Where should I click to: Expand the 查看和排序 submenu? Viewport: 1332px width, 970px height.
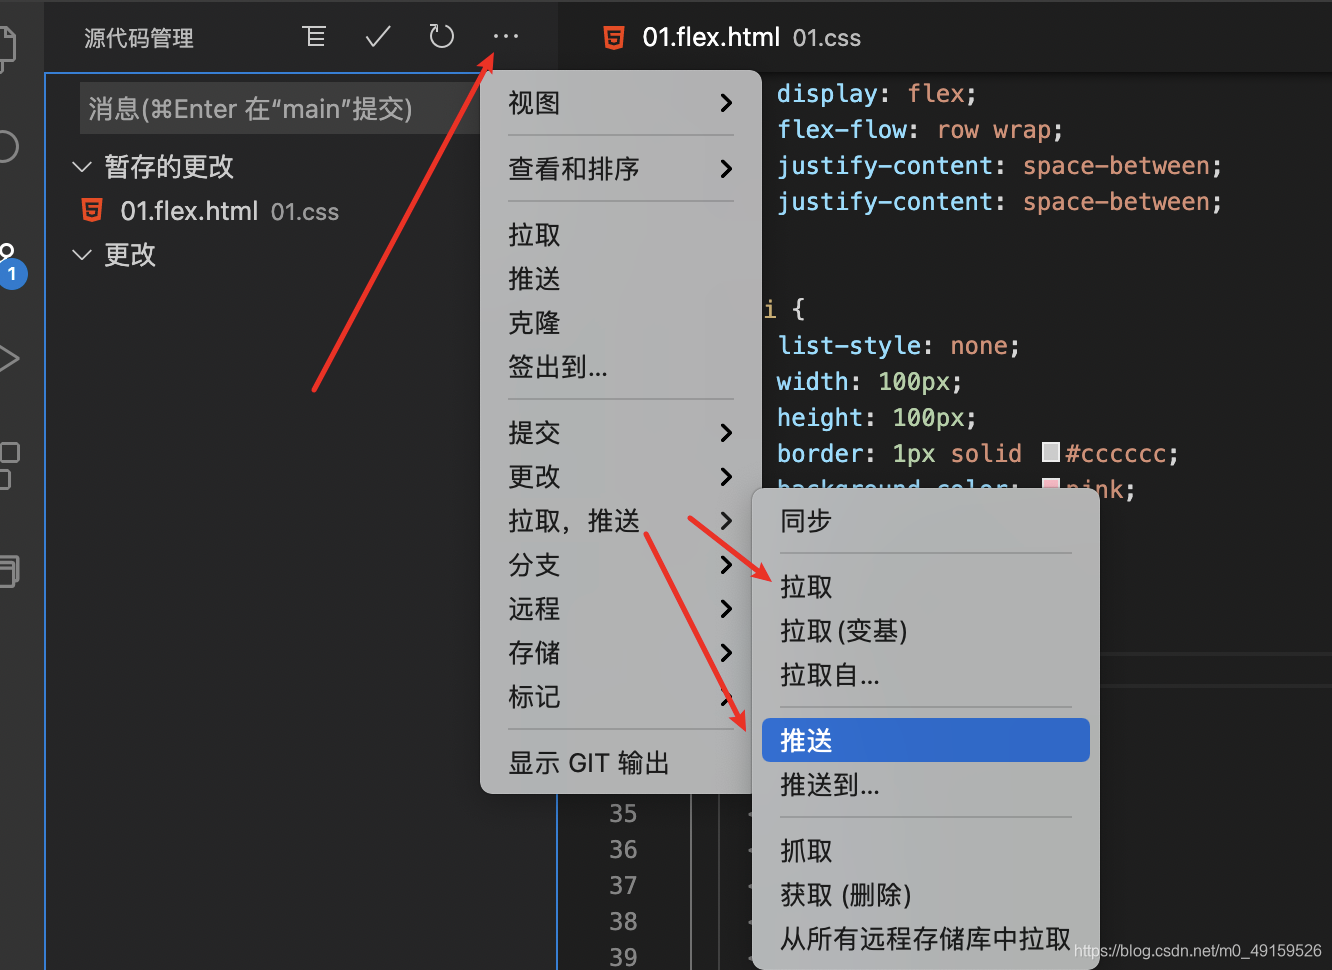[x=621, y=169]
